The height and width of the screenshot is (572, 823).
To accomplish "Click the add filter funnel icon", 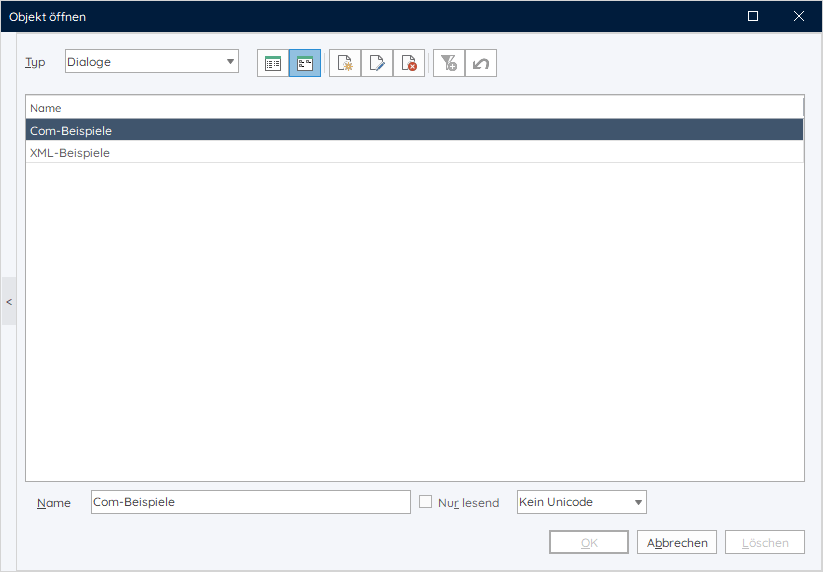I will [x=449, y=63].
